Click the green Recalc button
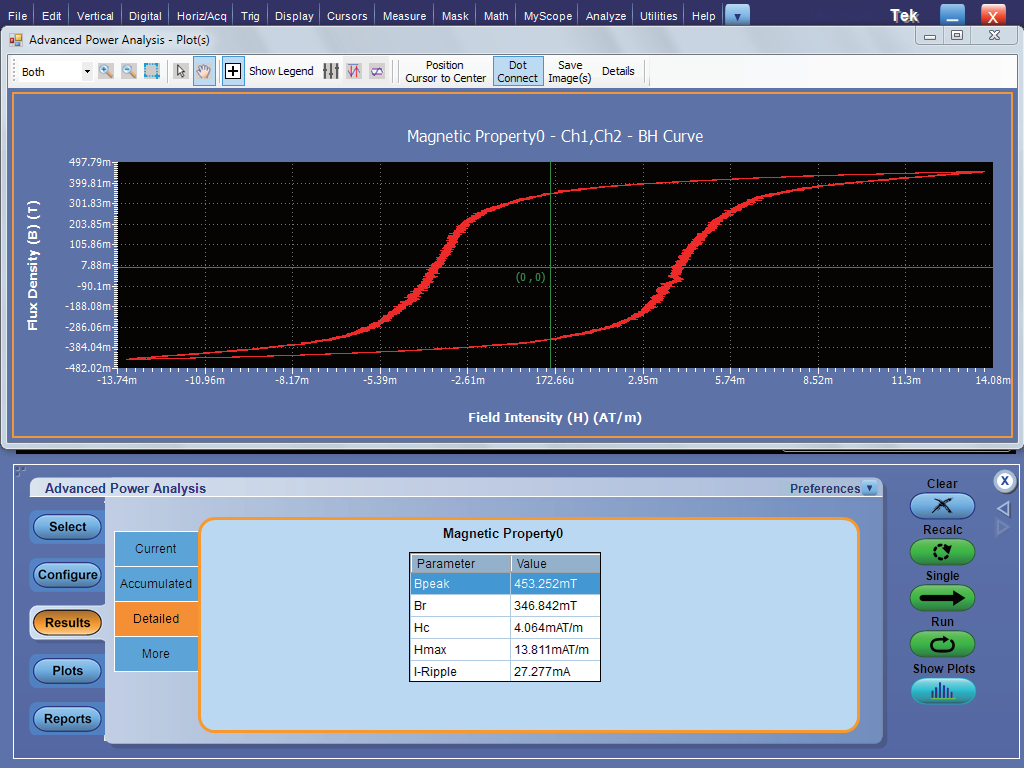The image size is (1024, 768). [942, 552]
